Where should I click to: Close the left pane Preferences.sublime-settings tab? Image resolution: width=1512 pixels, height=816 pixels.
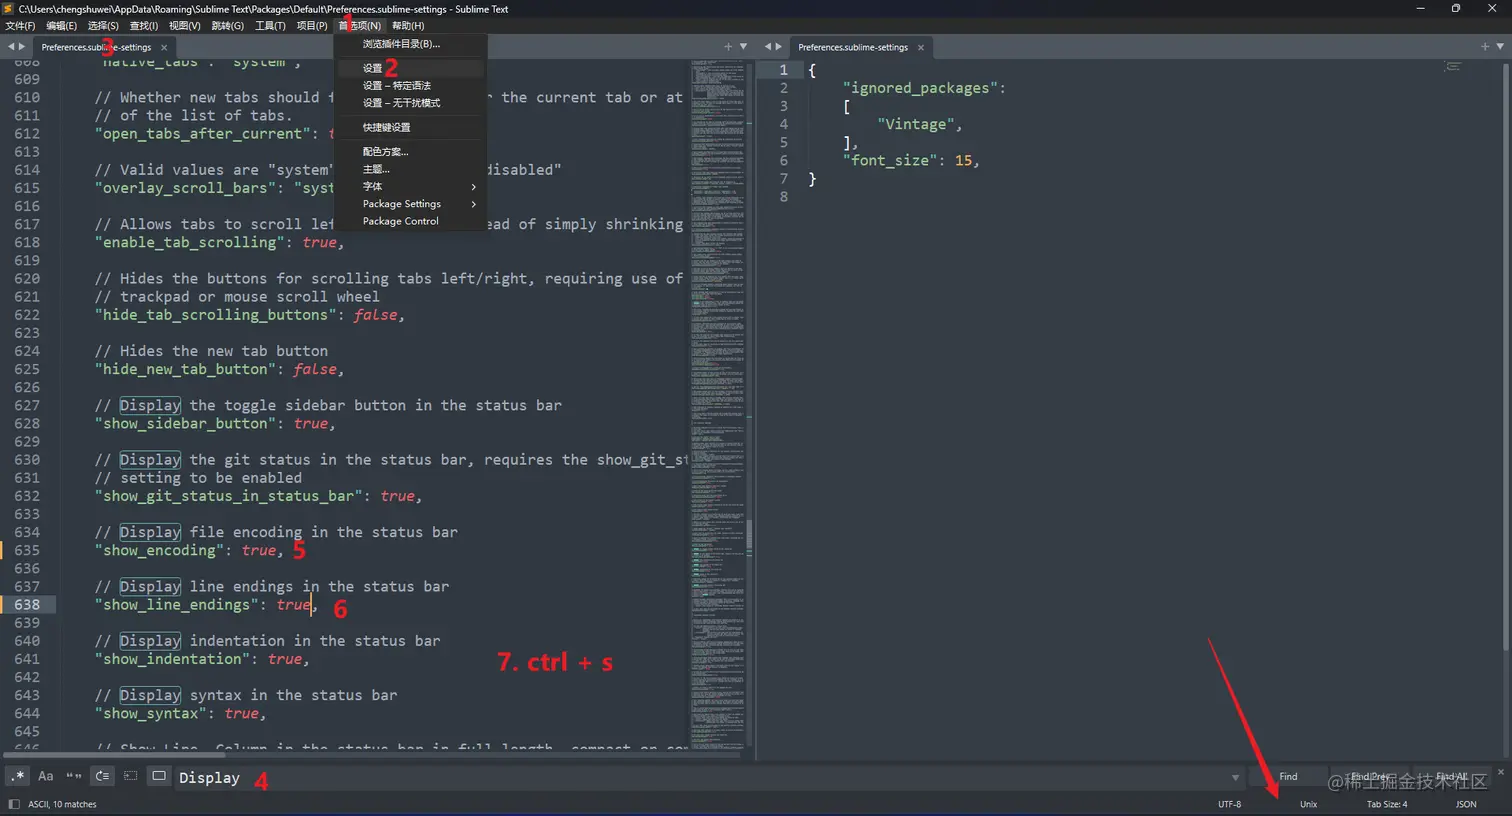coord(164,47)
